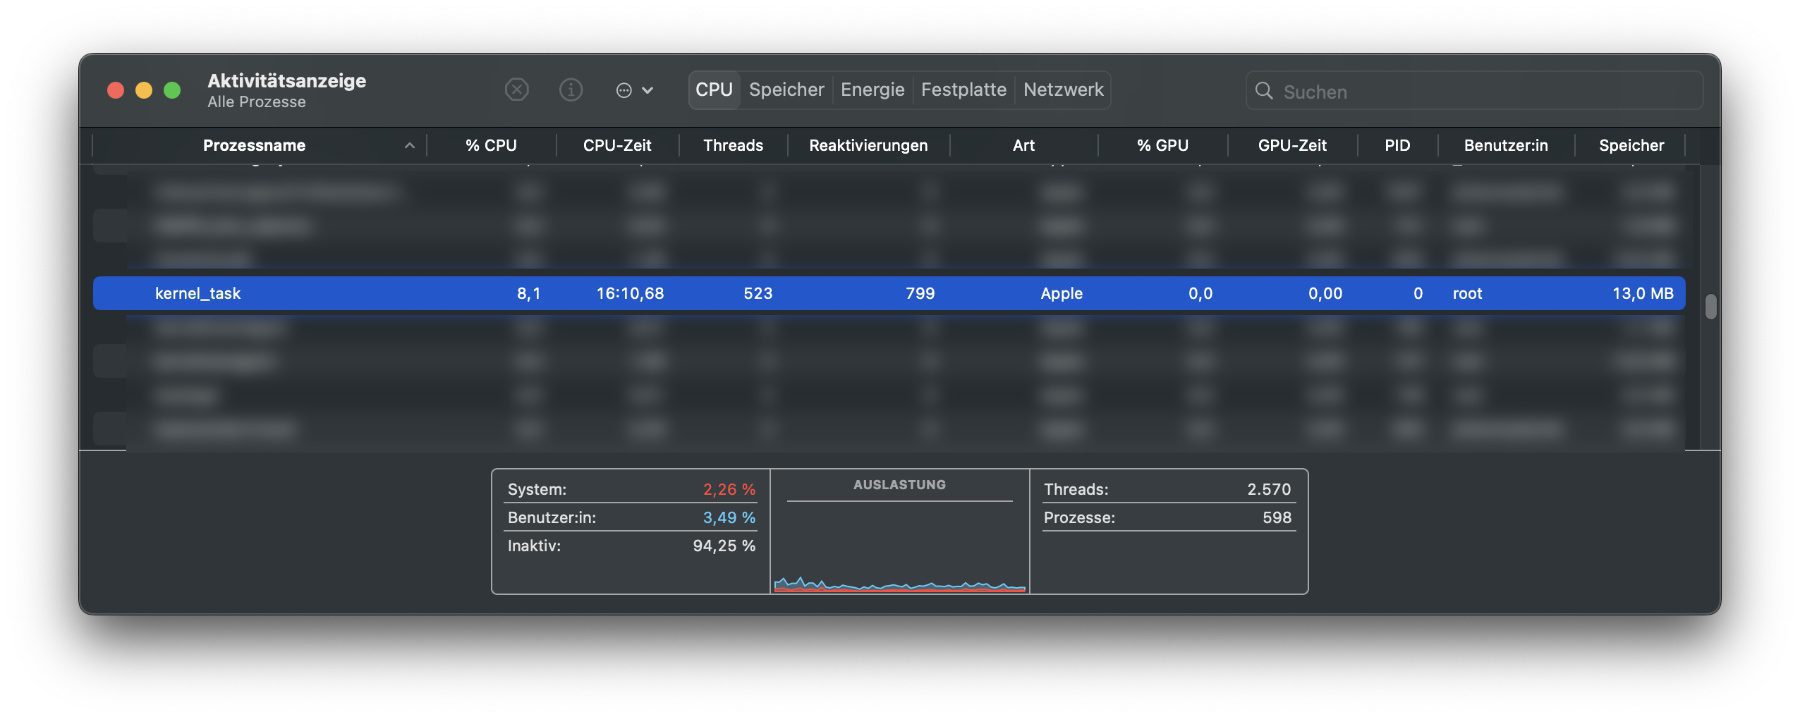Click the vertical scrollbar thumb
Viewport: 1800px width, 719px height.
(x=1710, y=306)
